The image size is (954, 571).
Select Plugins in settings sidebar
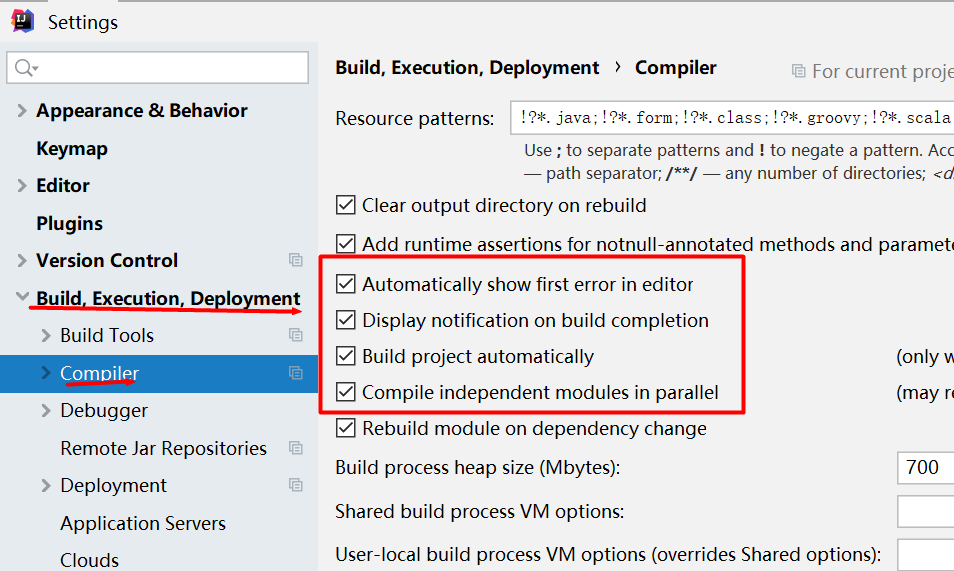click(x=69, y=223)
